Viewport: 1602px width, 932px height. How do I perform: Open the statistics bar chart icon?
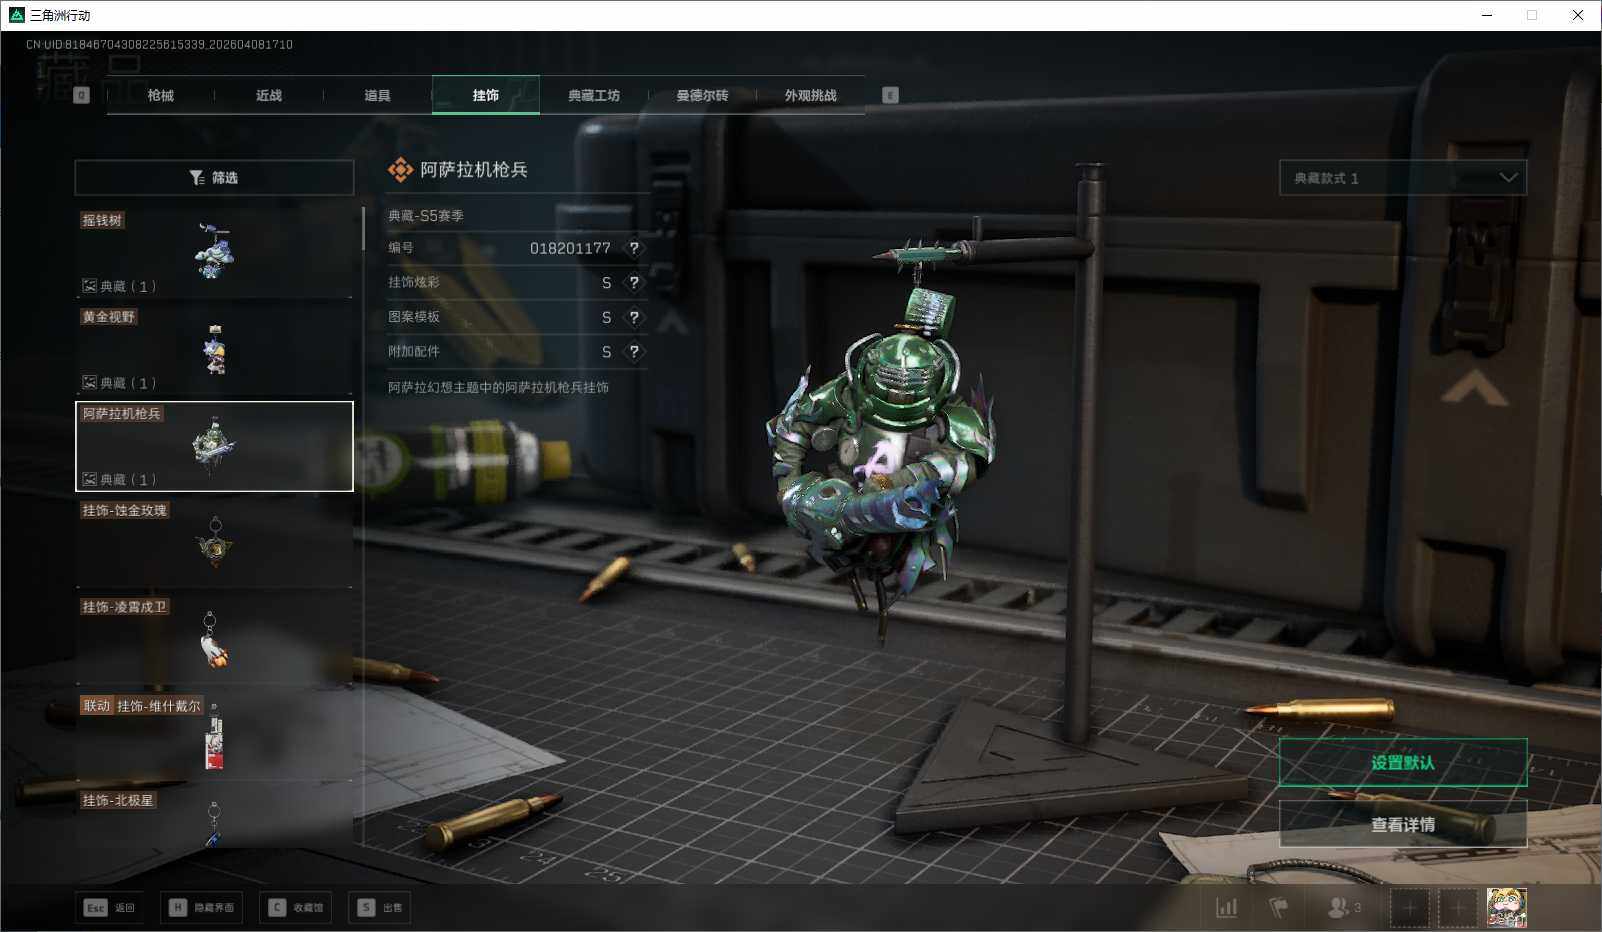1226,908
